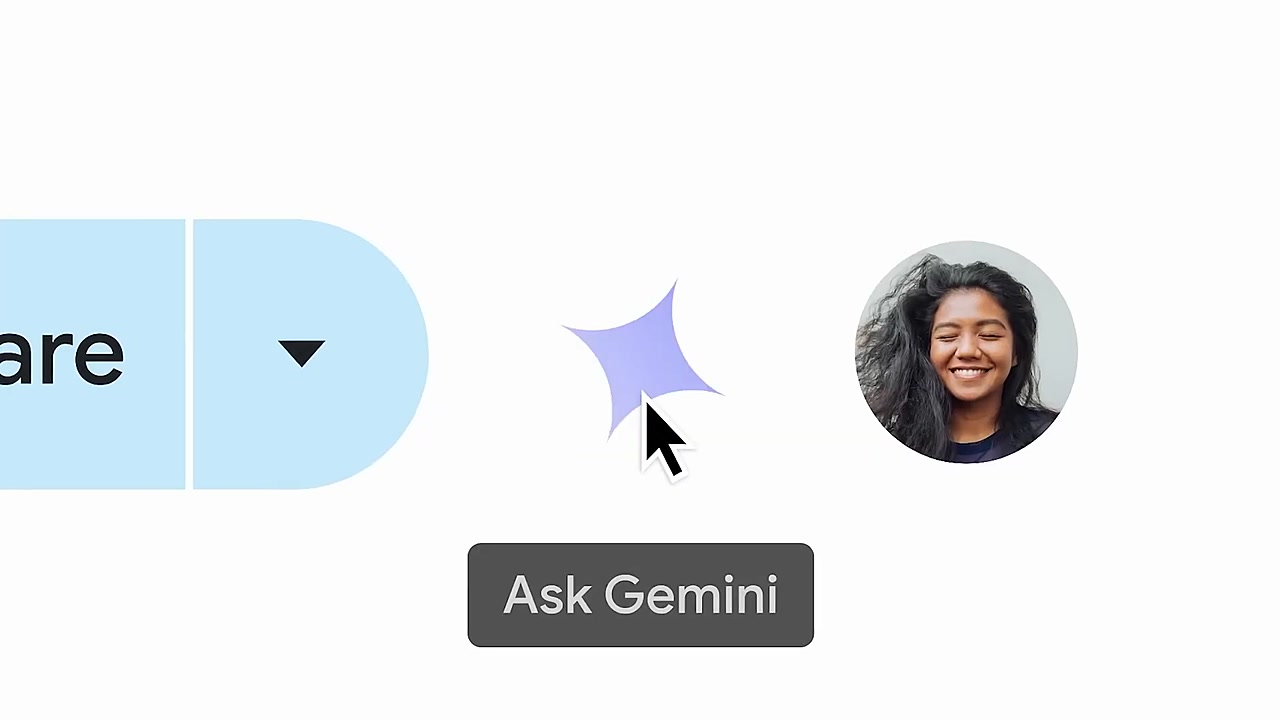Click the account avatar beside the Gemini icon
Screen dimensions: 1280x720
966,352
